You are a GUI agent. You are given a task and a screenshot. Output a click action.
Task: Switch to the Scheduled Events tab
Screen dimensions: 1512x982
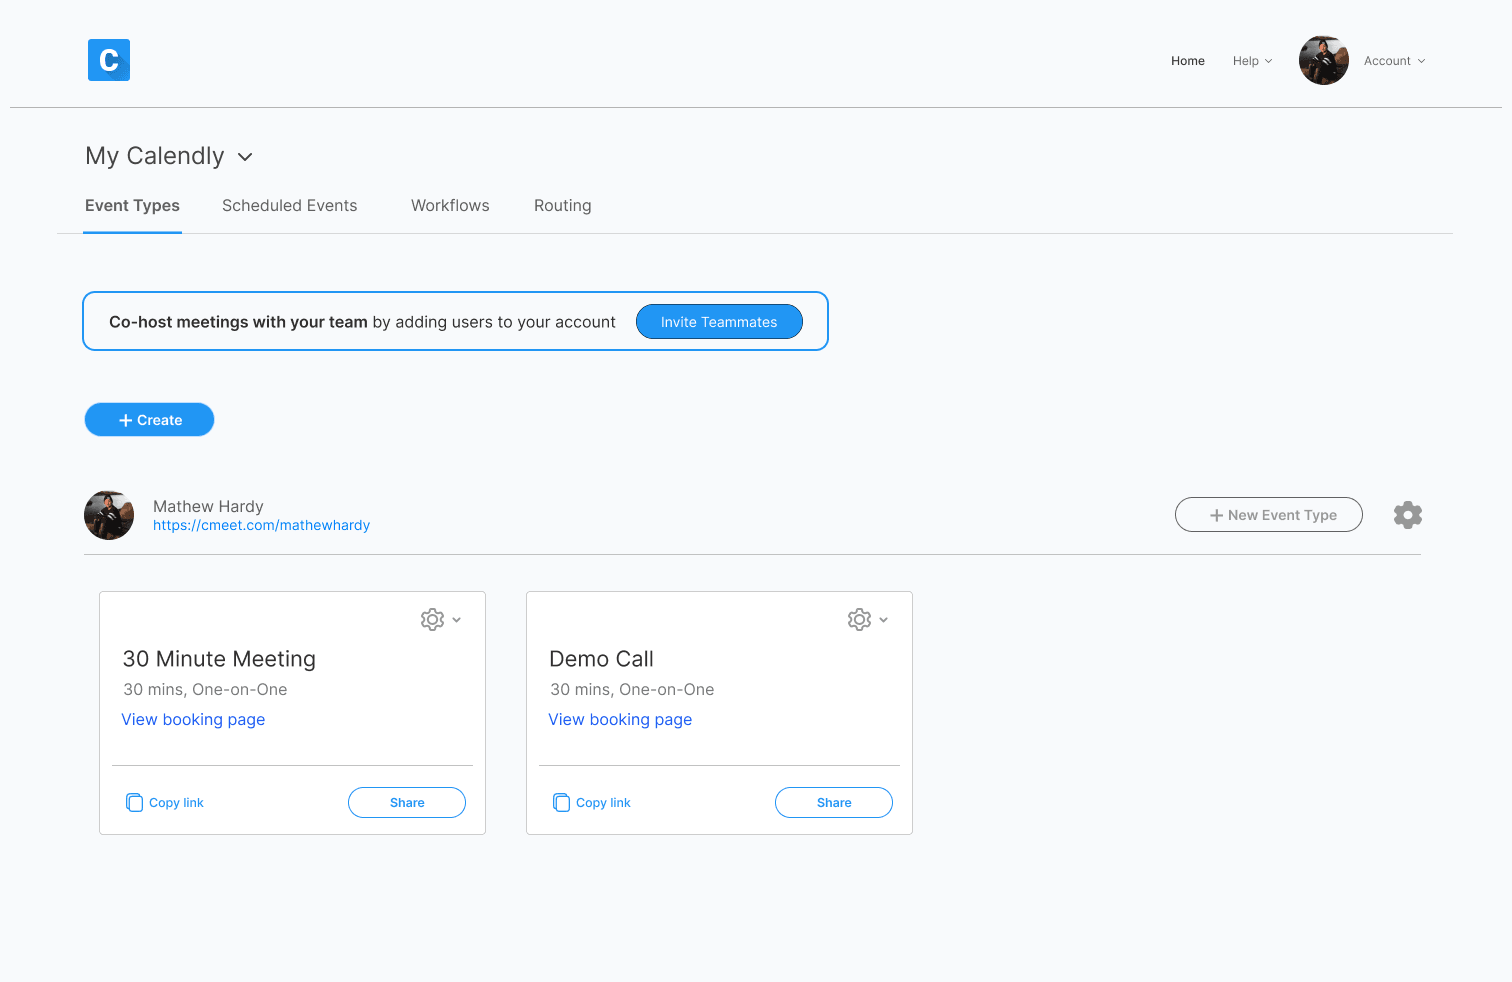coord(289,205)
